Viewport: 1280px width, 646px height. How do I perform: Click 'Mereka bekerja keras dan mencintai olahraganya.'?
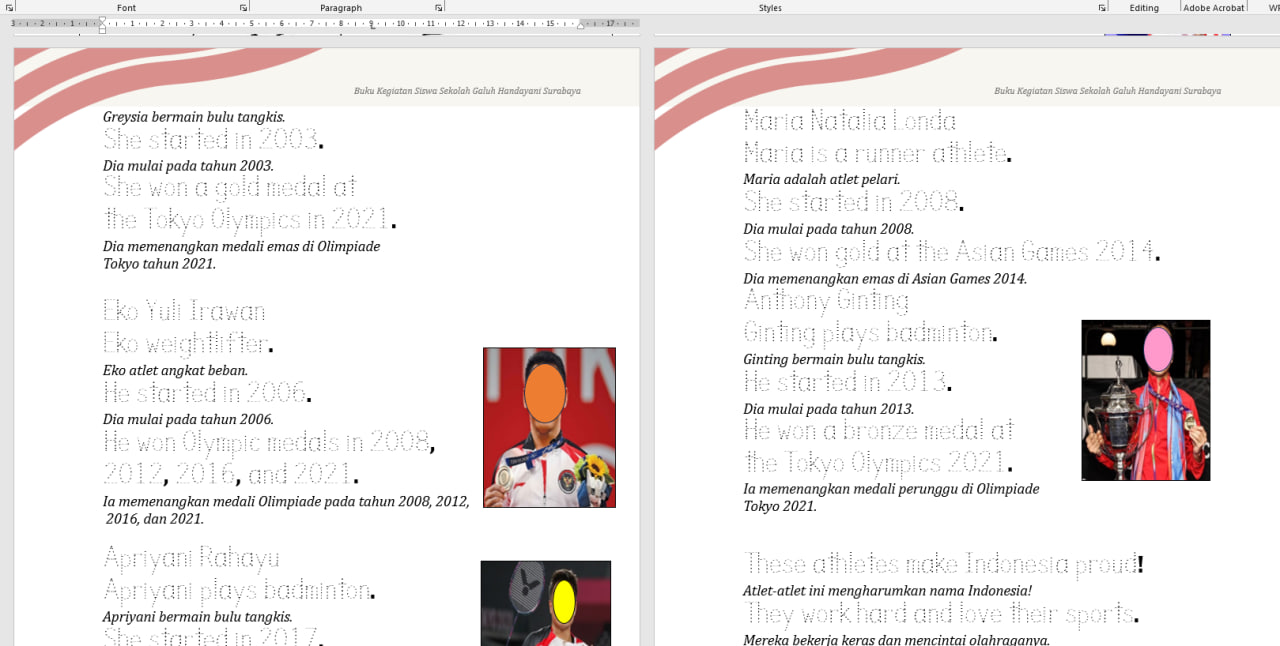coord(896,640)
